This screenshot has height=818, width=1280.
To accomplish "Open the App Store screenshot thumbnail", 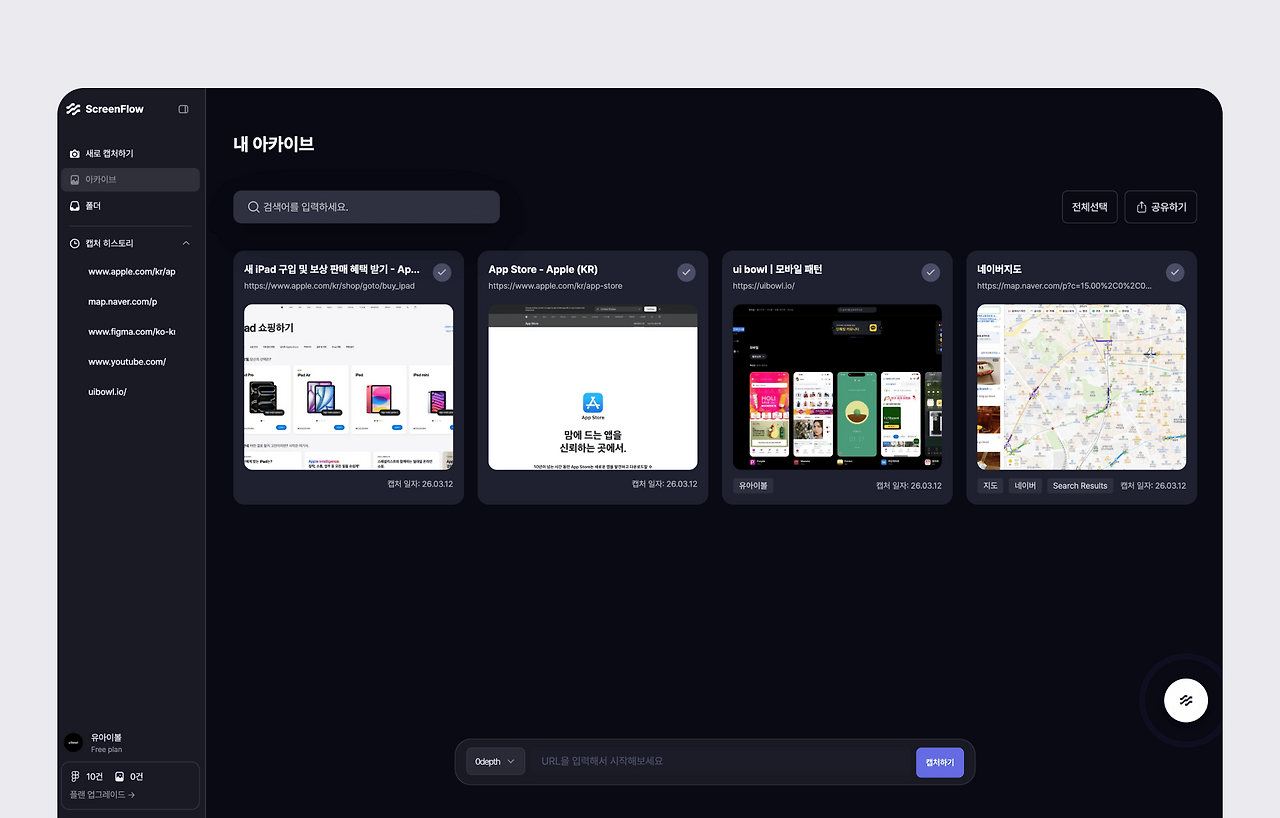I will [593, 387].
